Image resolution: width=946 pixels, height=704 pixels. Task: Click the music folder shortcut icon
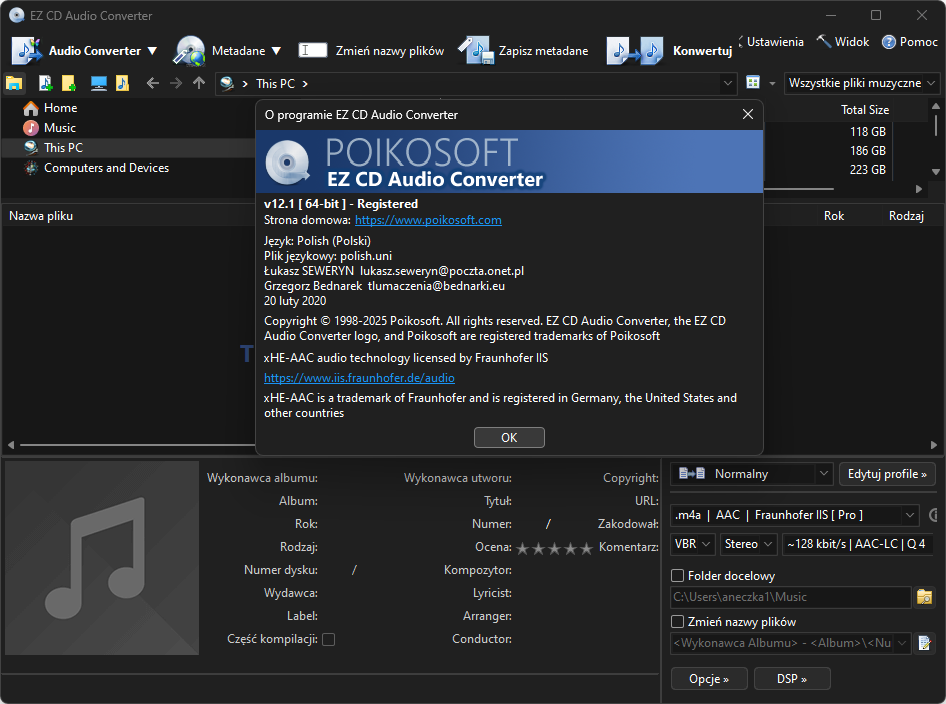point(122,83)
